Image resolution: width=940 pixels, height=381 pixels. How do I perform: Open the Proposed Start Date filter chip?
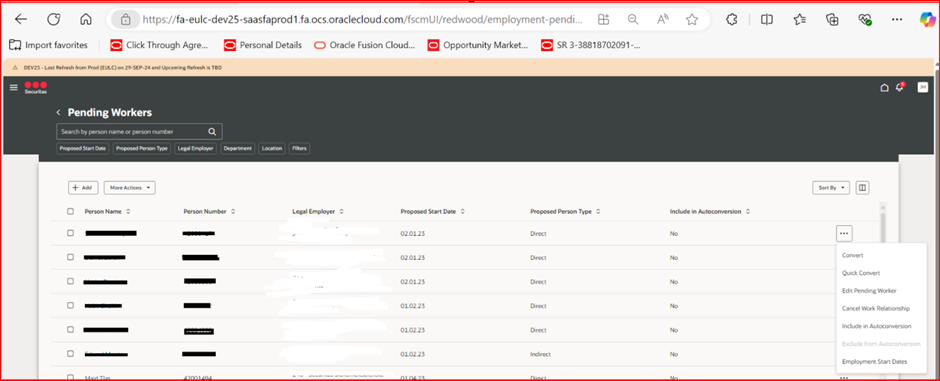click(83, 148)
